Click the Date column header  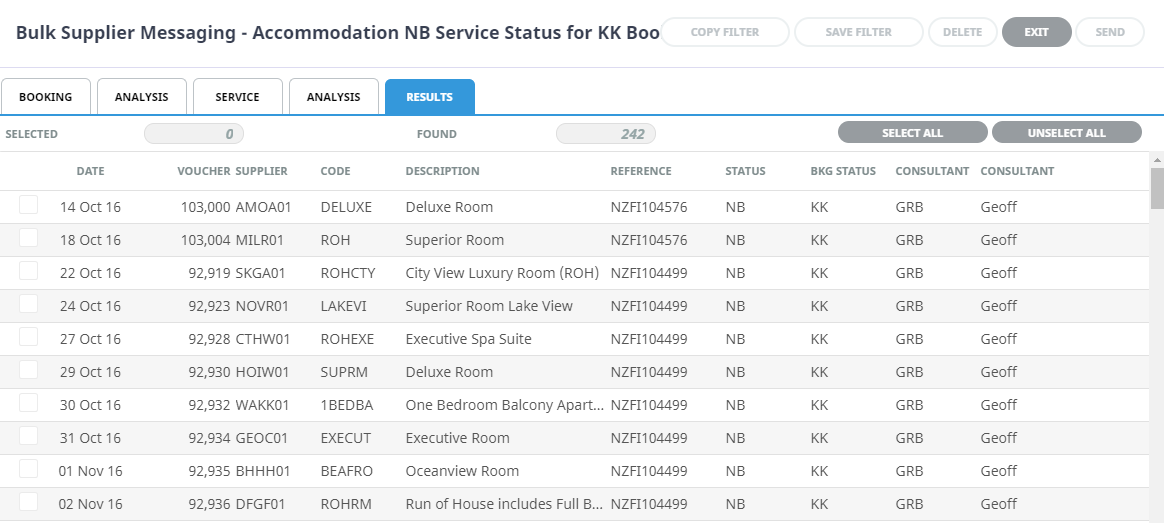(91, 171)
